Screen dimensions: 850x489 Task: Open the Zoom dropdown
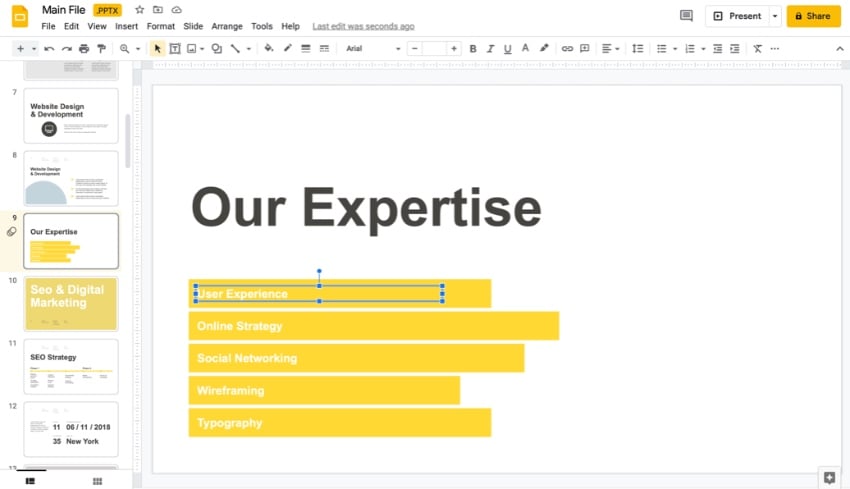coord(129,48)
